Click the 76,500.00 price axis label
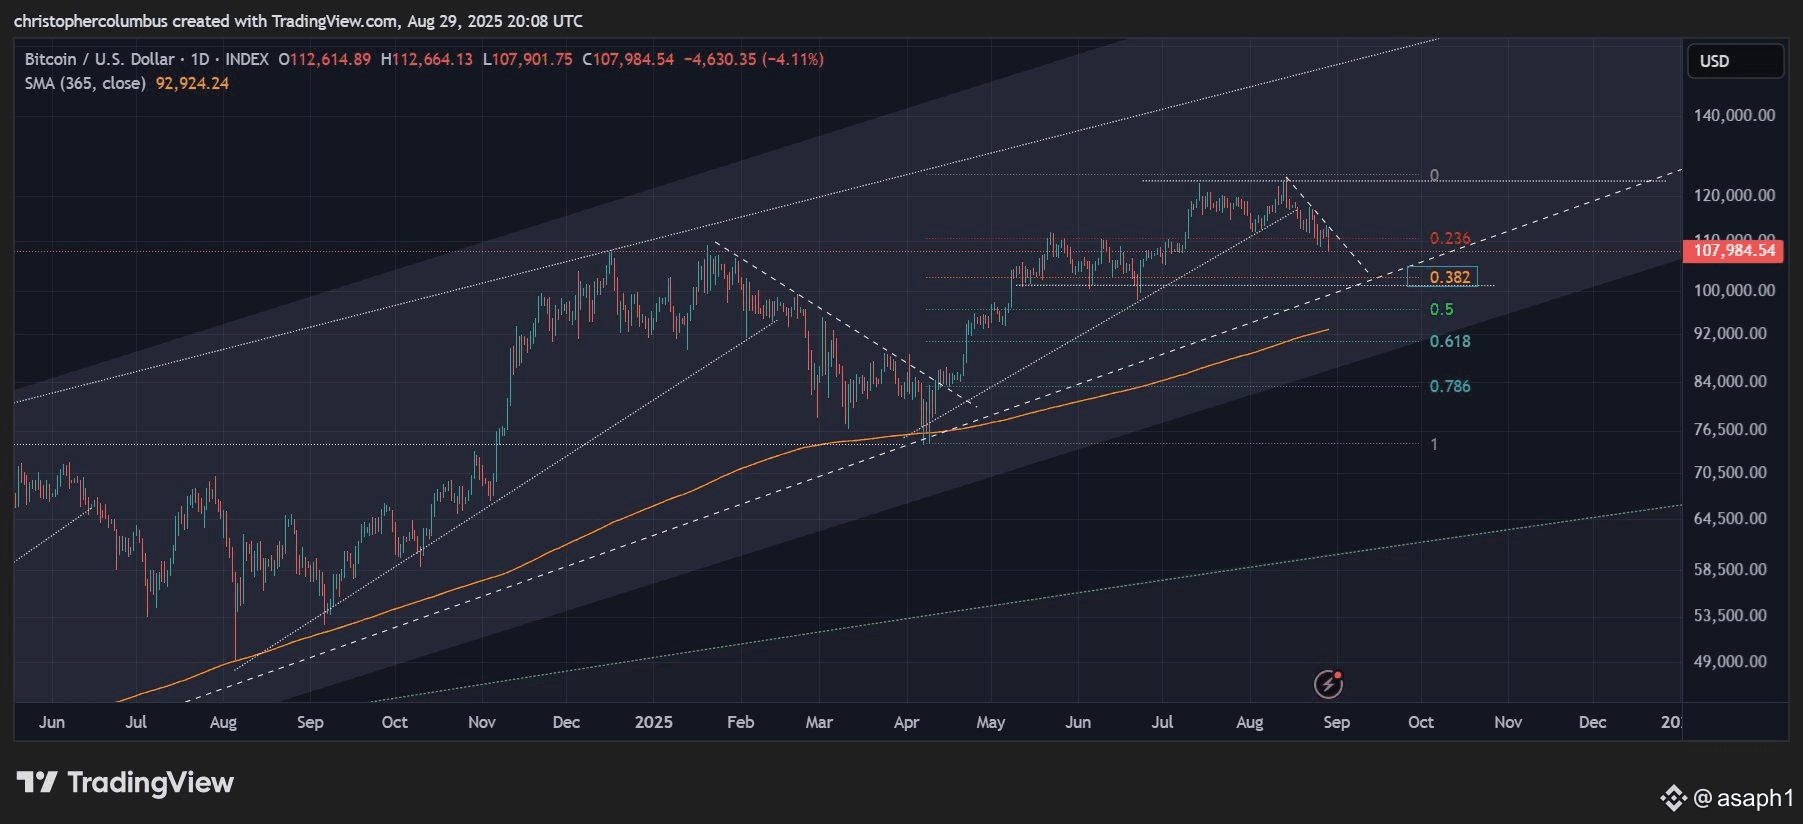Viewport: 1803px width, 824px height. (1730, 429)
